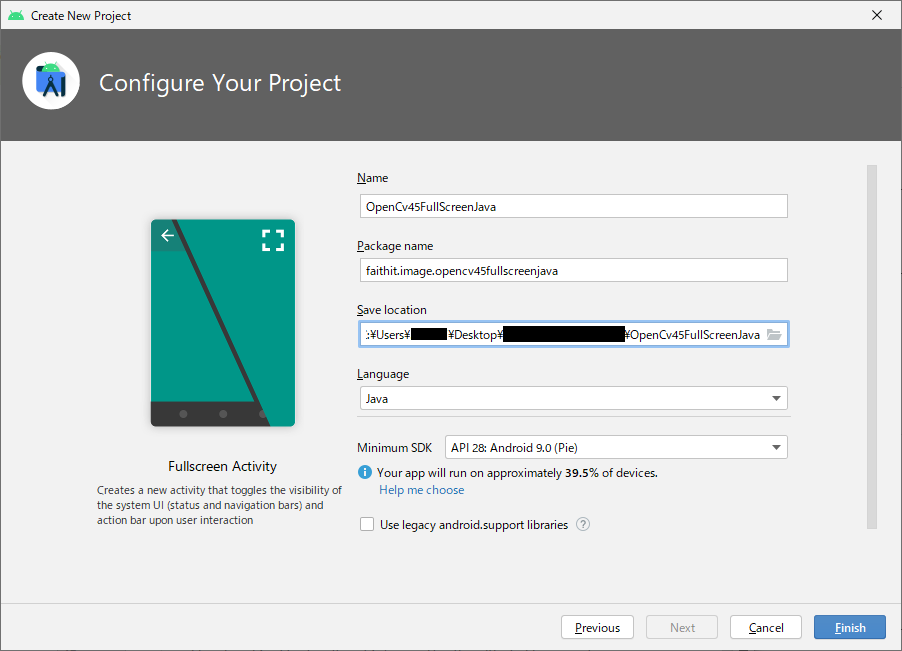Image resolution: width=902 pixels, height=651 pixels.
Task: Click the Configure Your Project heading
Action: [x=220, y=83]
